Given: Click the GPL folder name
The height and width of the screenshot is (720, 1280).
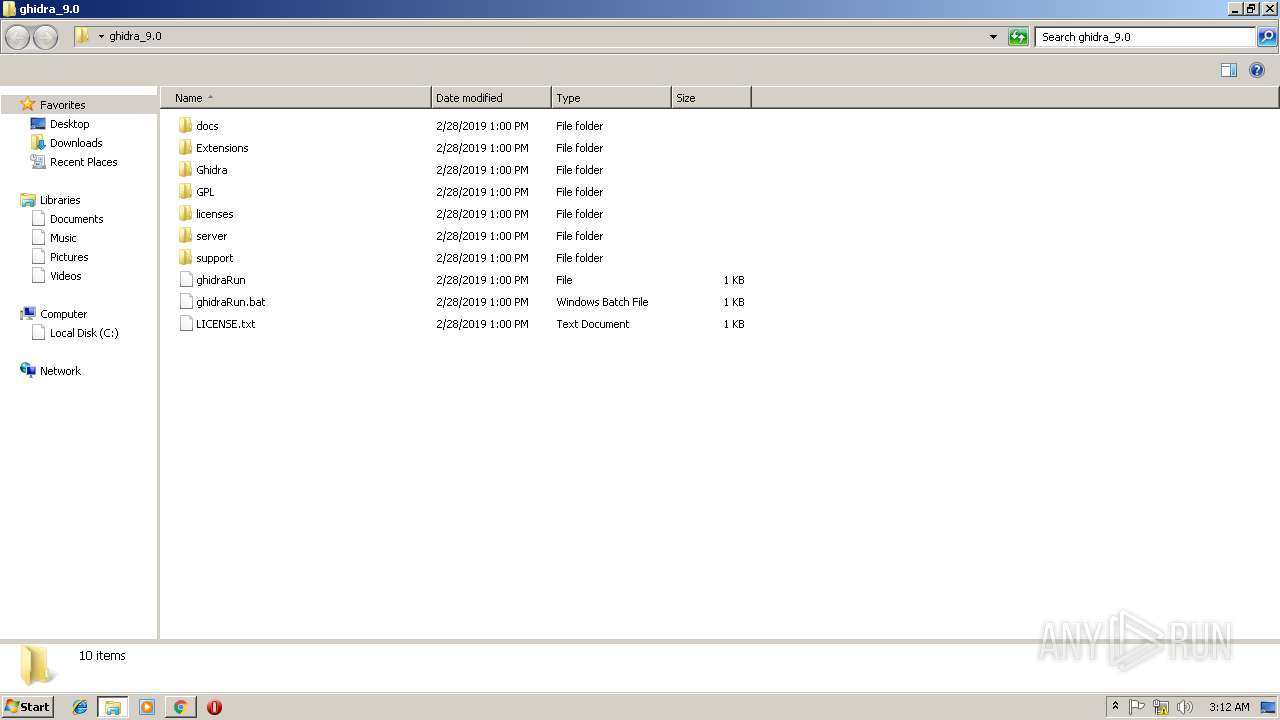Looking at the screenshot, I should coord(205,192).
